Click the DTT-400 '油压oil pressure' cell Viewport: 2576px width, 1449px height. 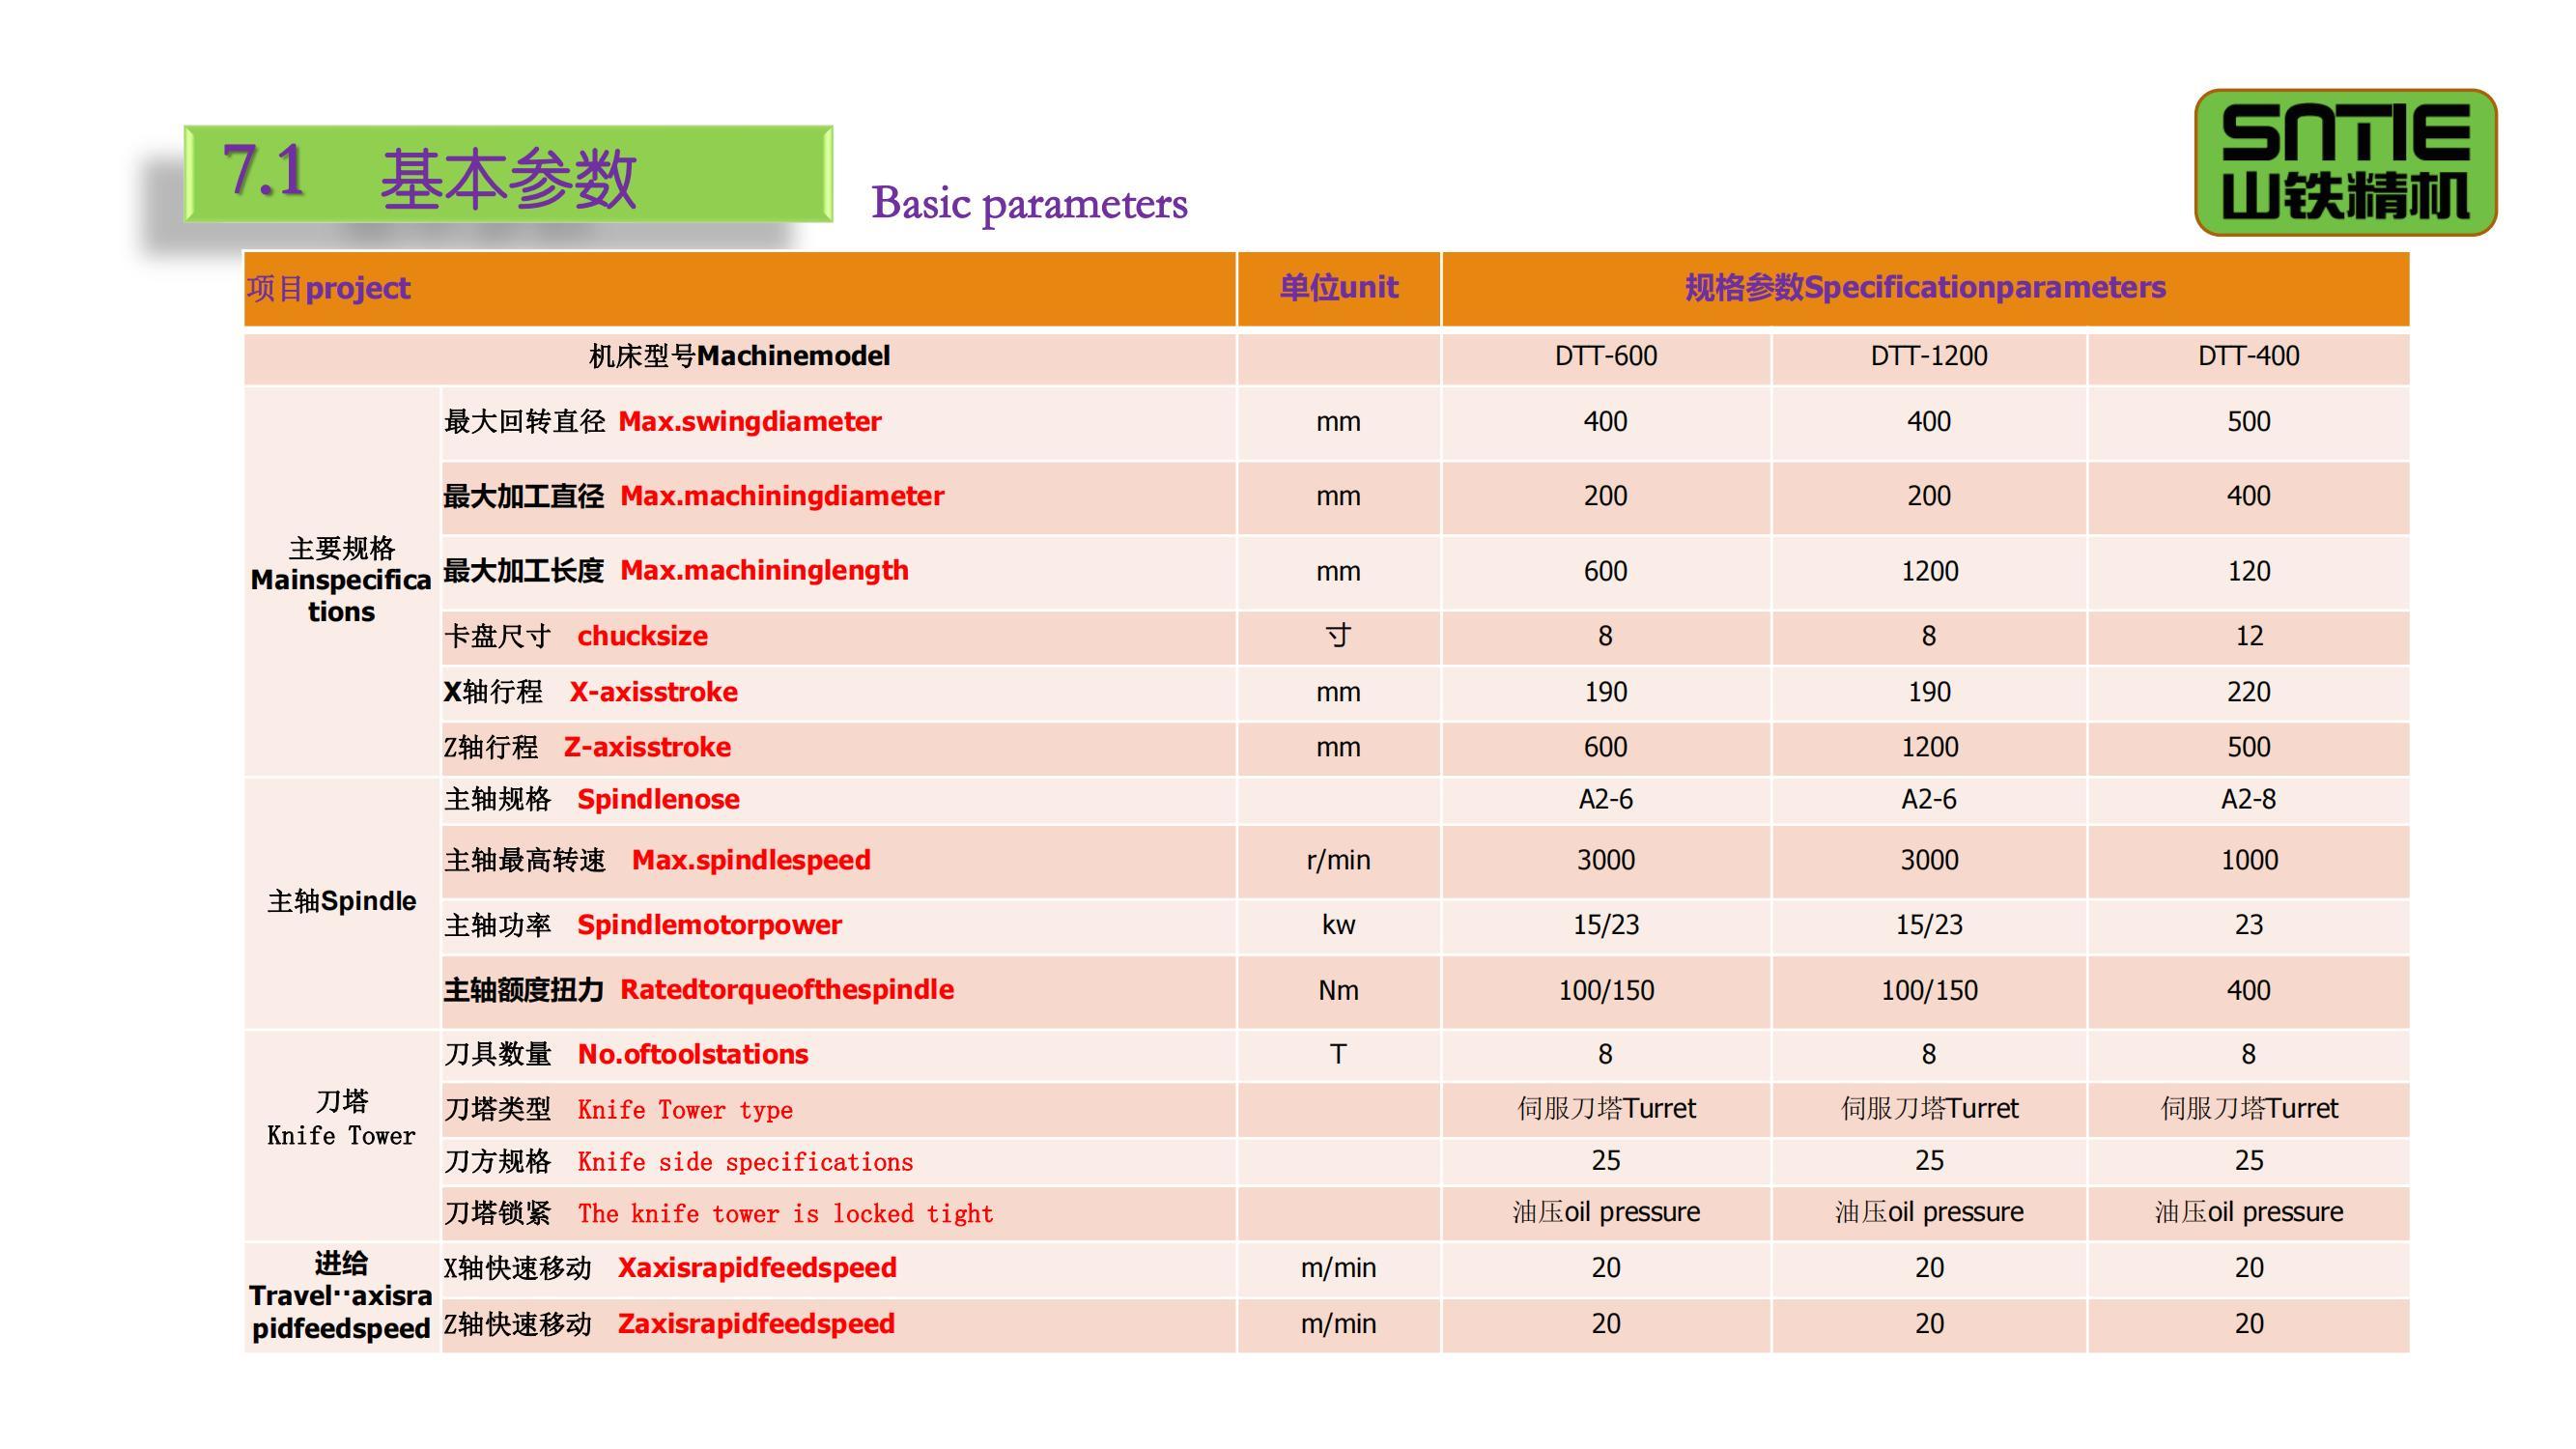[x=2248, y=1212]
